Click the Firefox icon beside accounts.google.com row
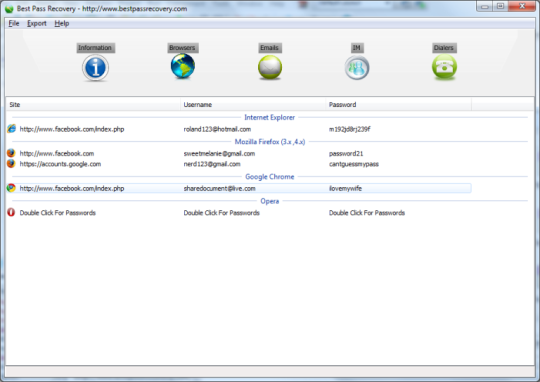This screenshot has height=382, width=540. [11, 164]
